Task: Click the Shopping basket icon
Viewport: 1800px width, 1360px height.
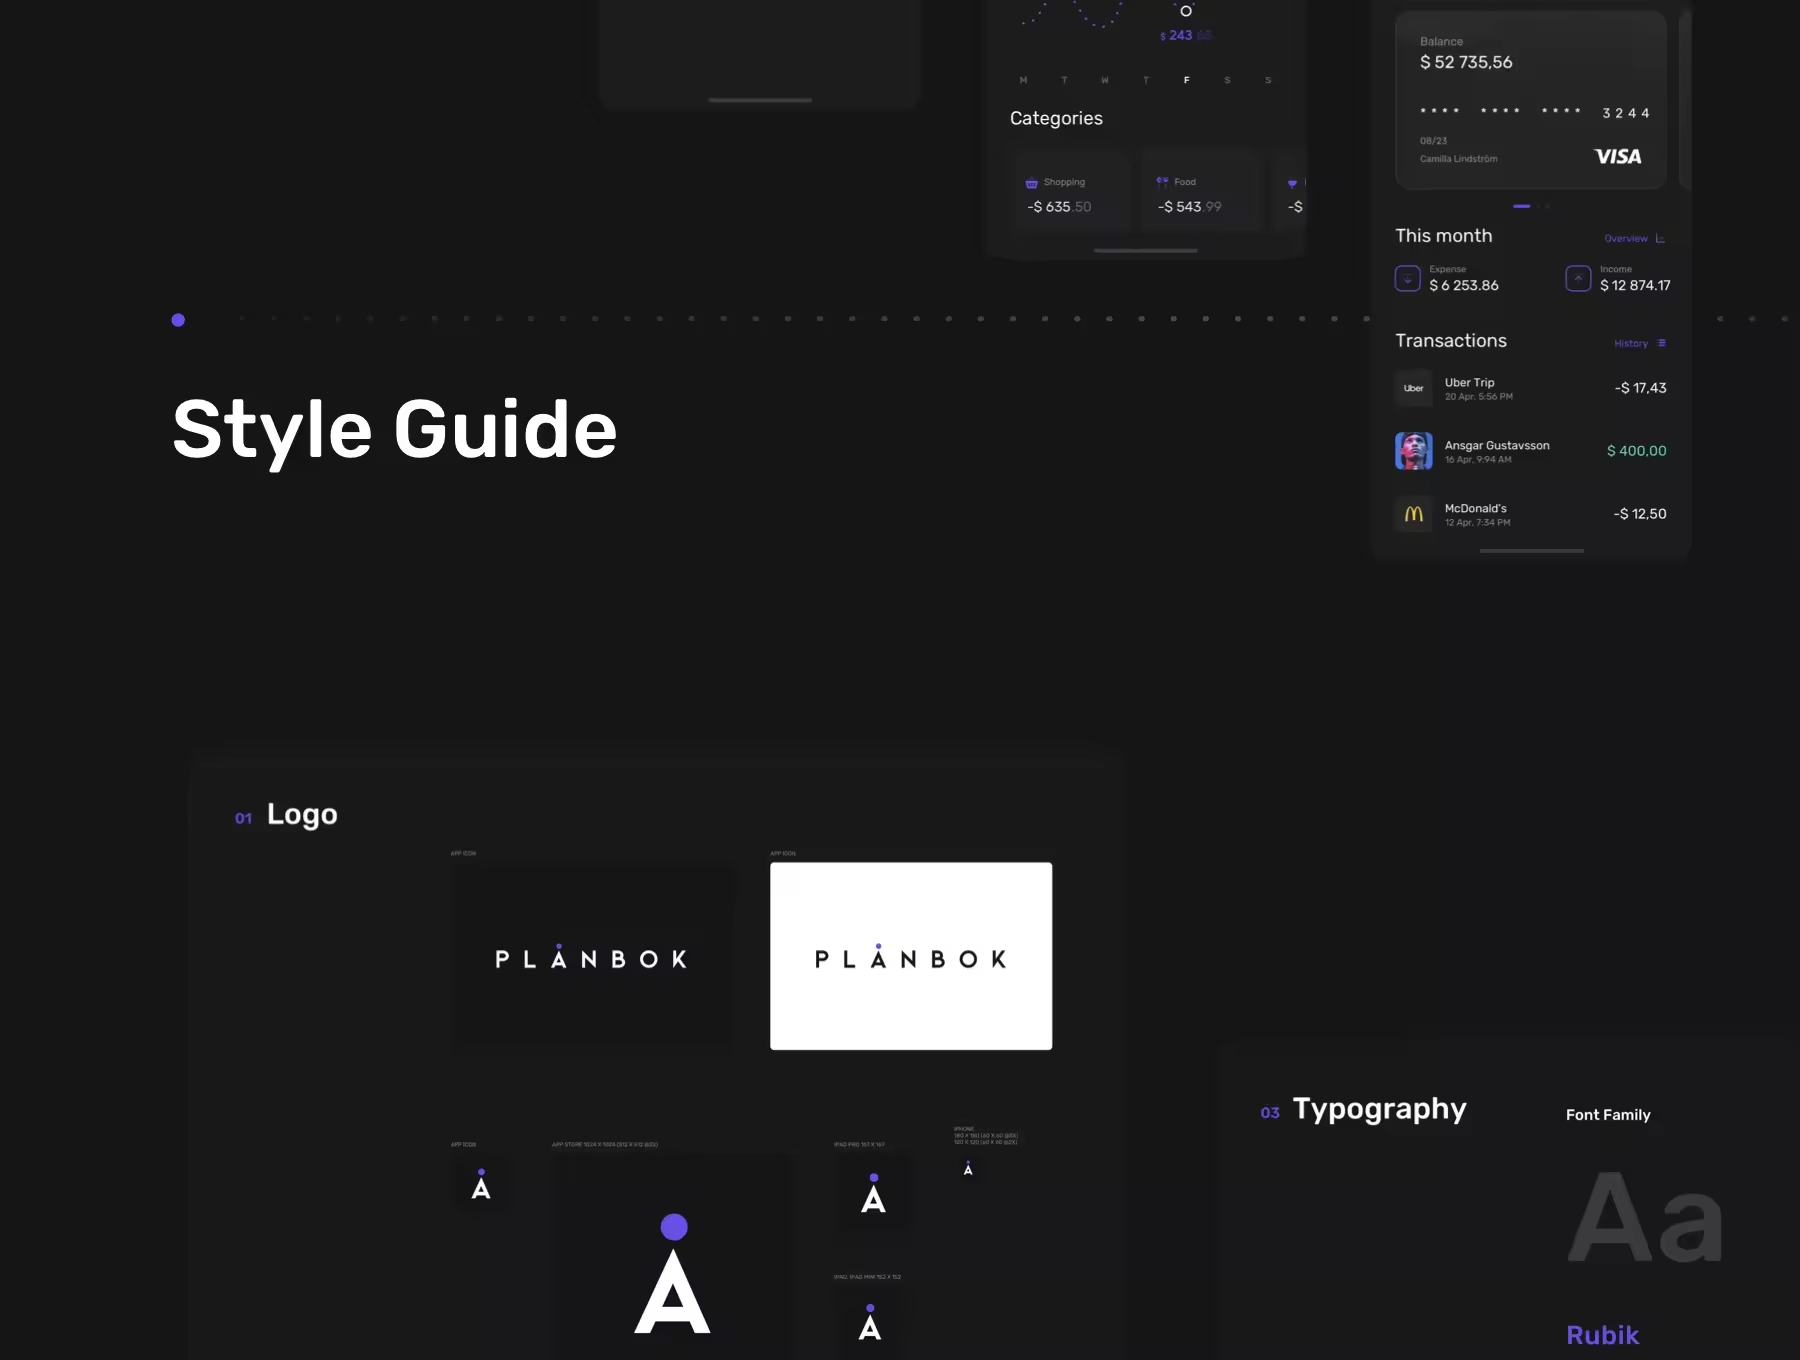Action: tap(1031, 183)
